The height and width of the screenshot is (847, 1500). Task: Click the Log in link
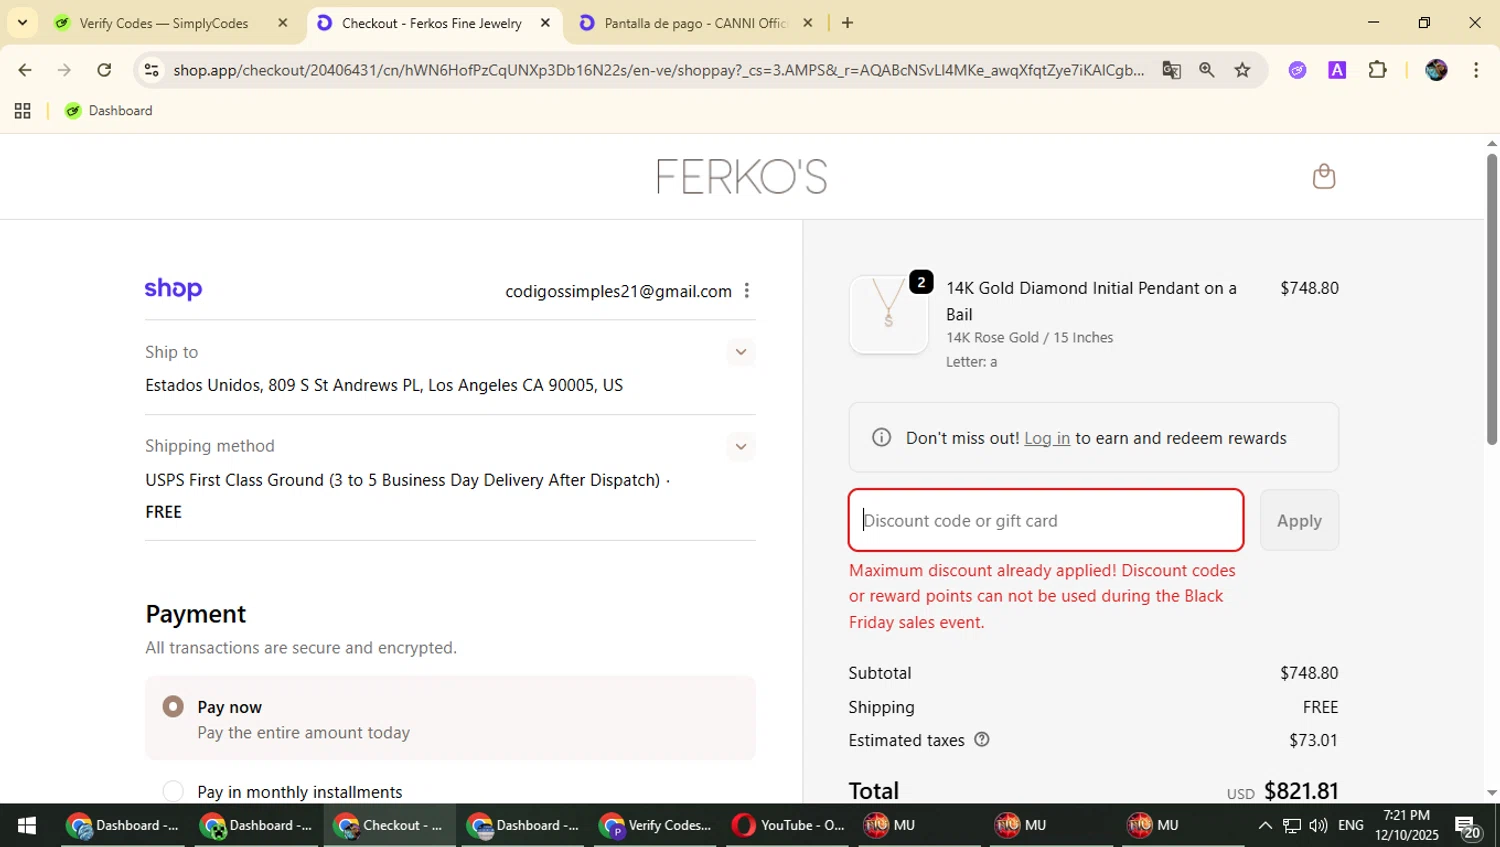1047,438
